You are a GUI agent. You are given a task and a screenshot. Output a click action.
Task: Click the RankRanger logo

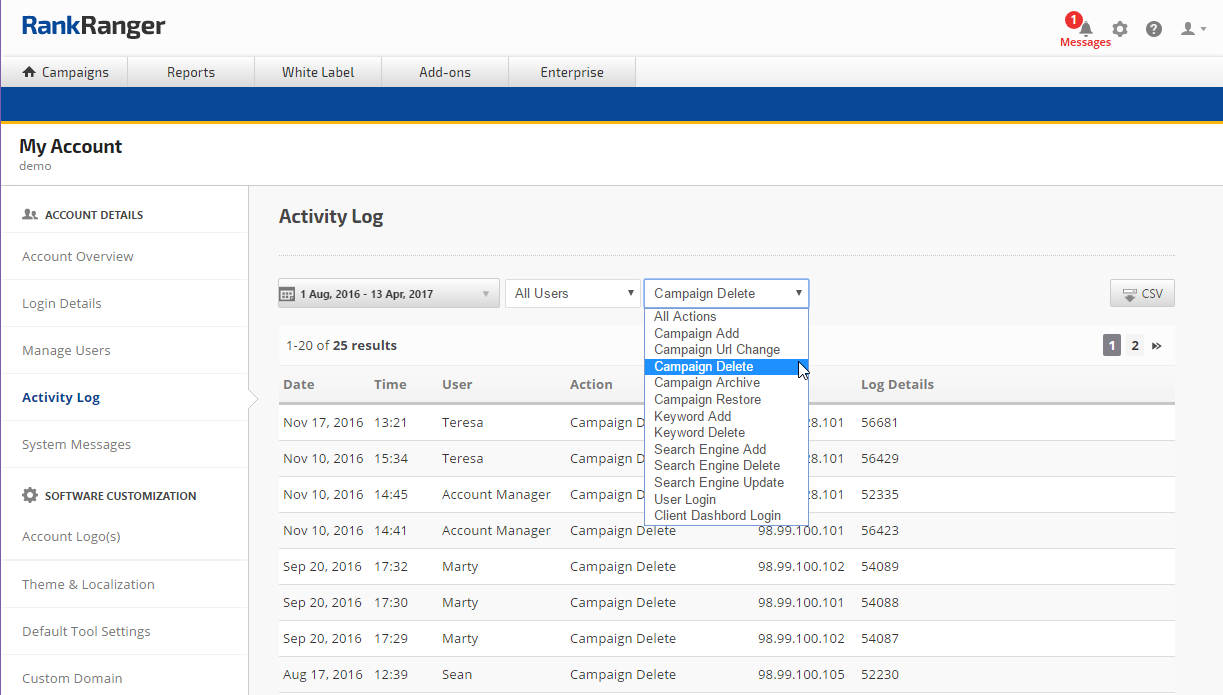point(94,26)
